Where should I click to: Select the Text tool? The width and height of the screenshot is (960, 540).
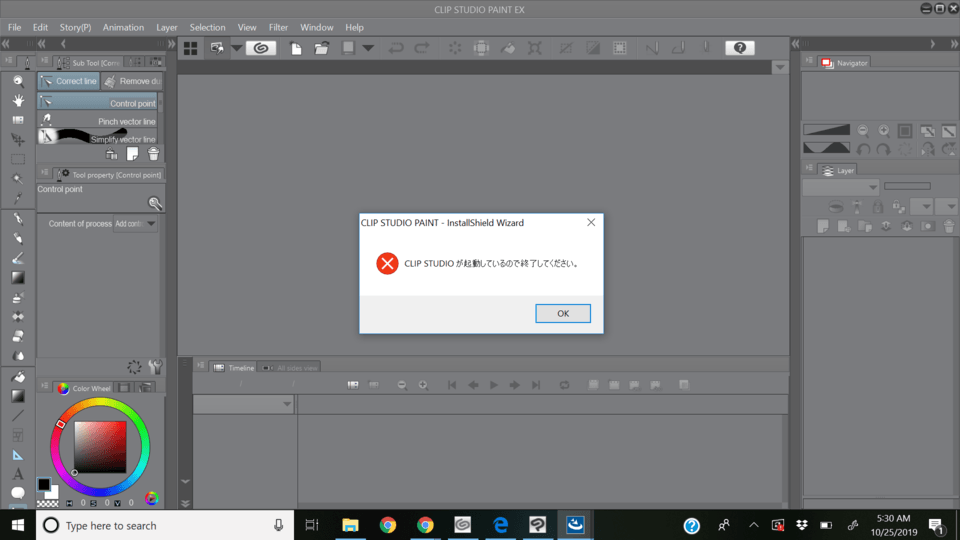click(18, 474)
